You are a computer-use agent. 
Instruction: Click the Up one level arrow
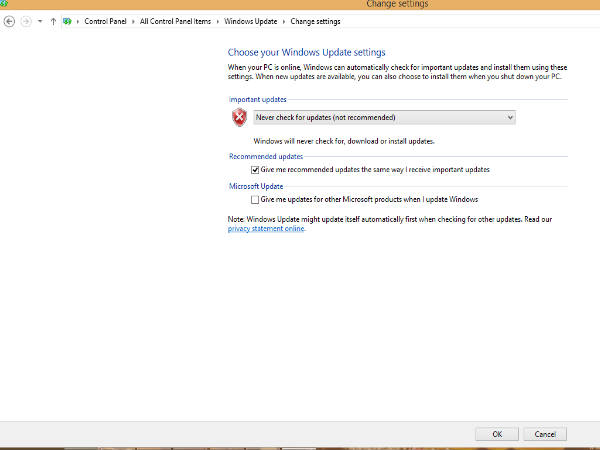click(x=53, y=20)
